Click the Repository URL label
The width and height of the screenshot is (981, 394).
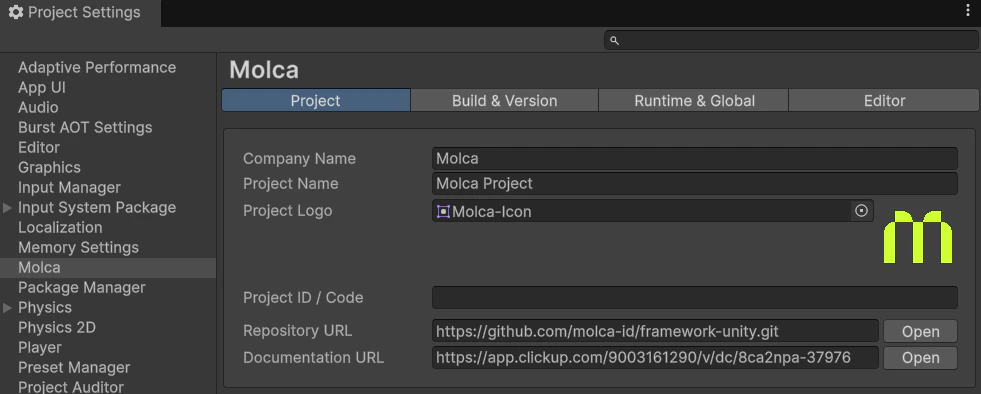[297, 331]
